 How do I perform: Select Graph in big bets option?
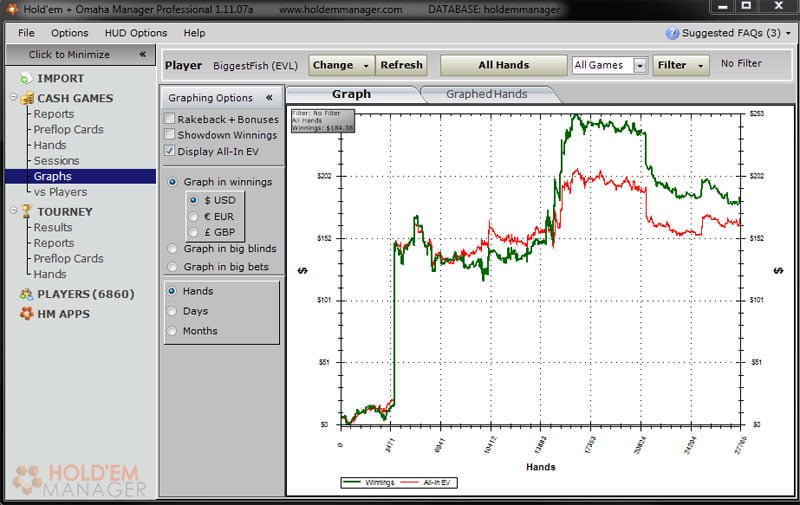pos(172,267)
